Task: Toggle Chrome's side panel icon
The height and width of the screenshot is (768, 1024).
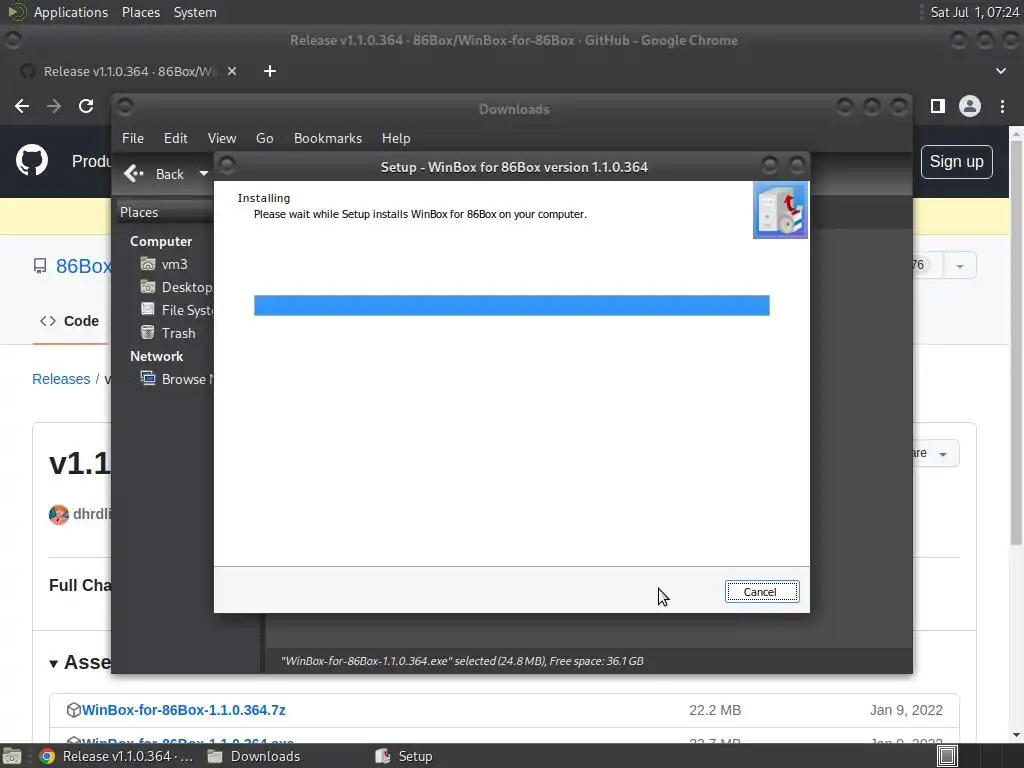Action: click(938, 106)
